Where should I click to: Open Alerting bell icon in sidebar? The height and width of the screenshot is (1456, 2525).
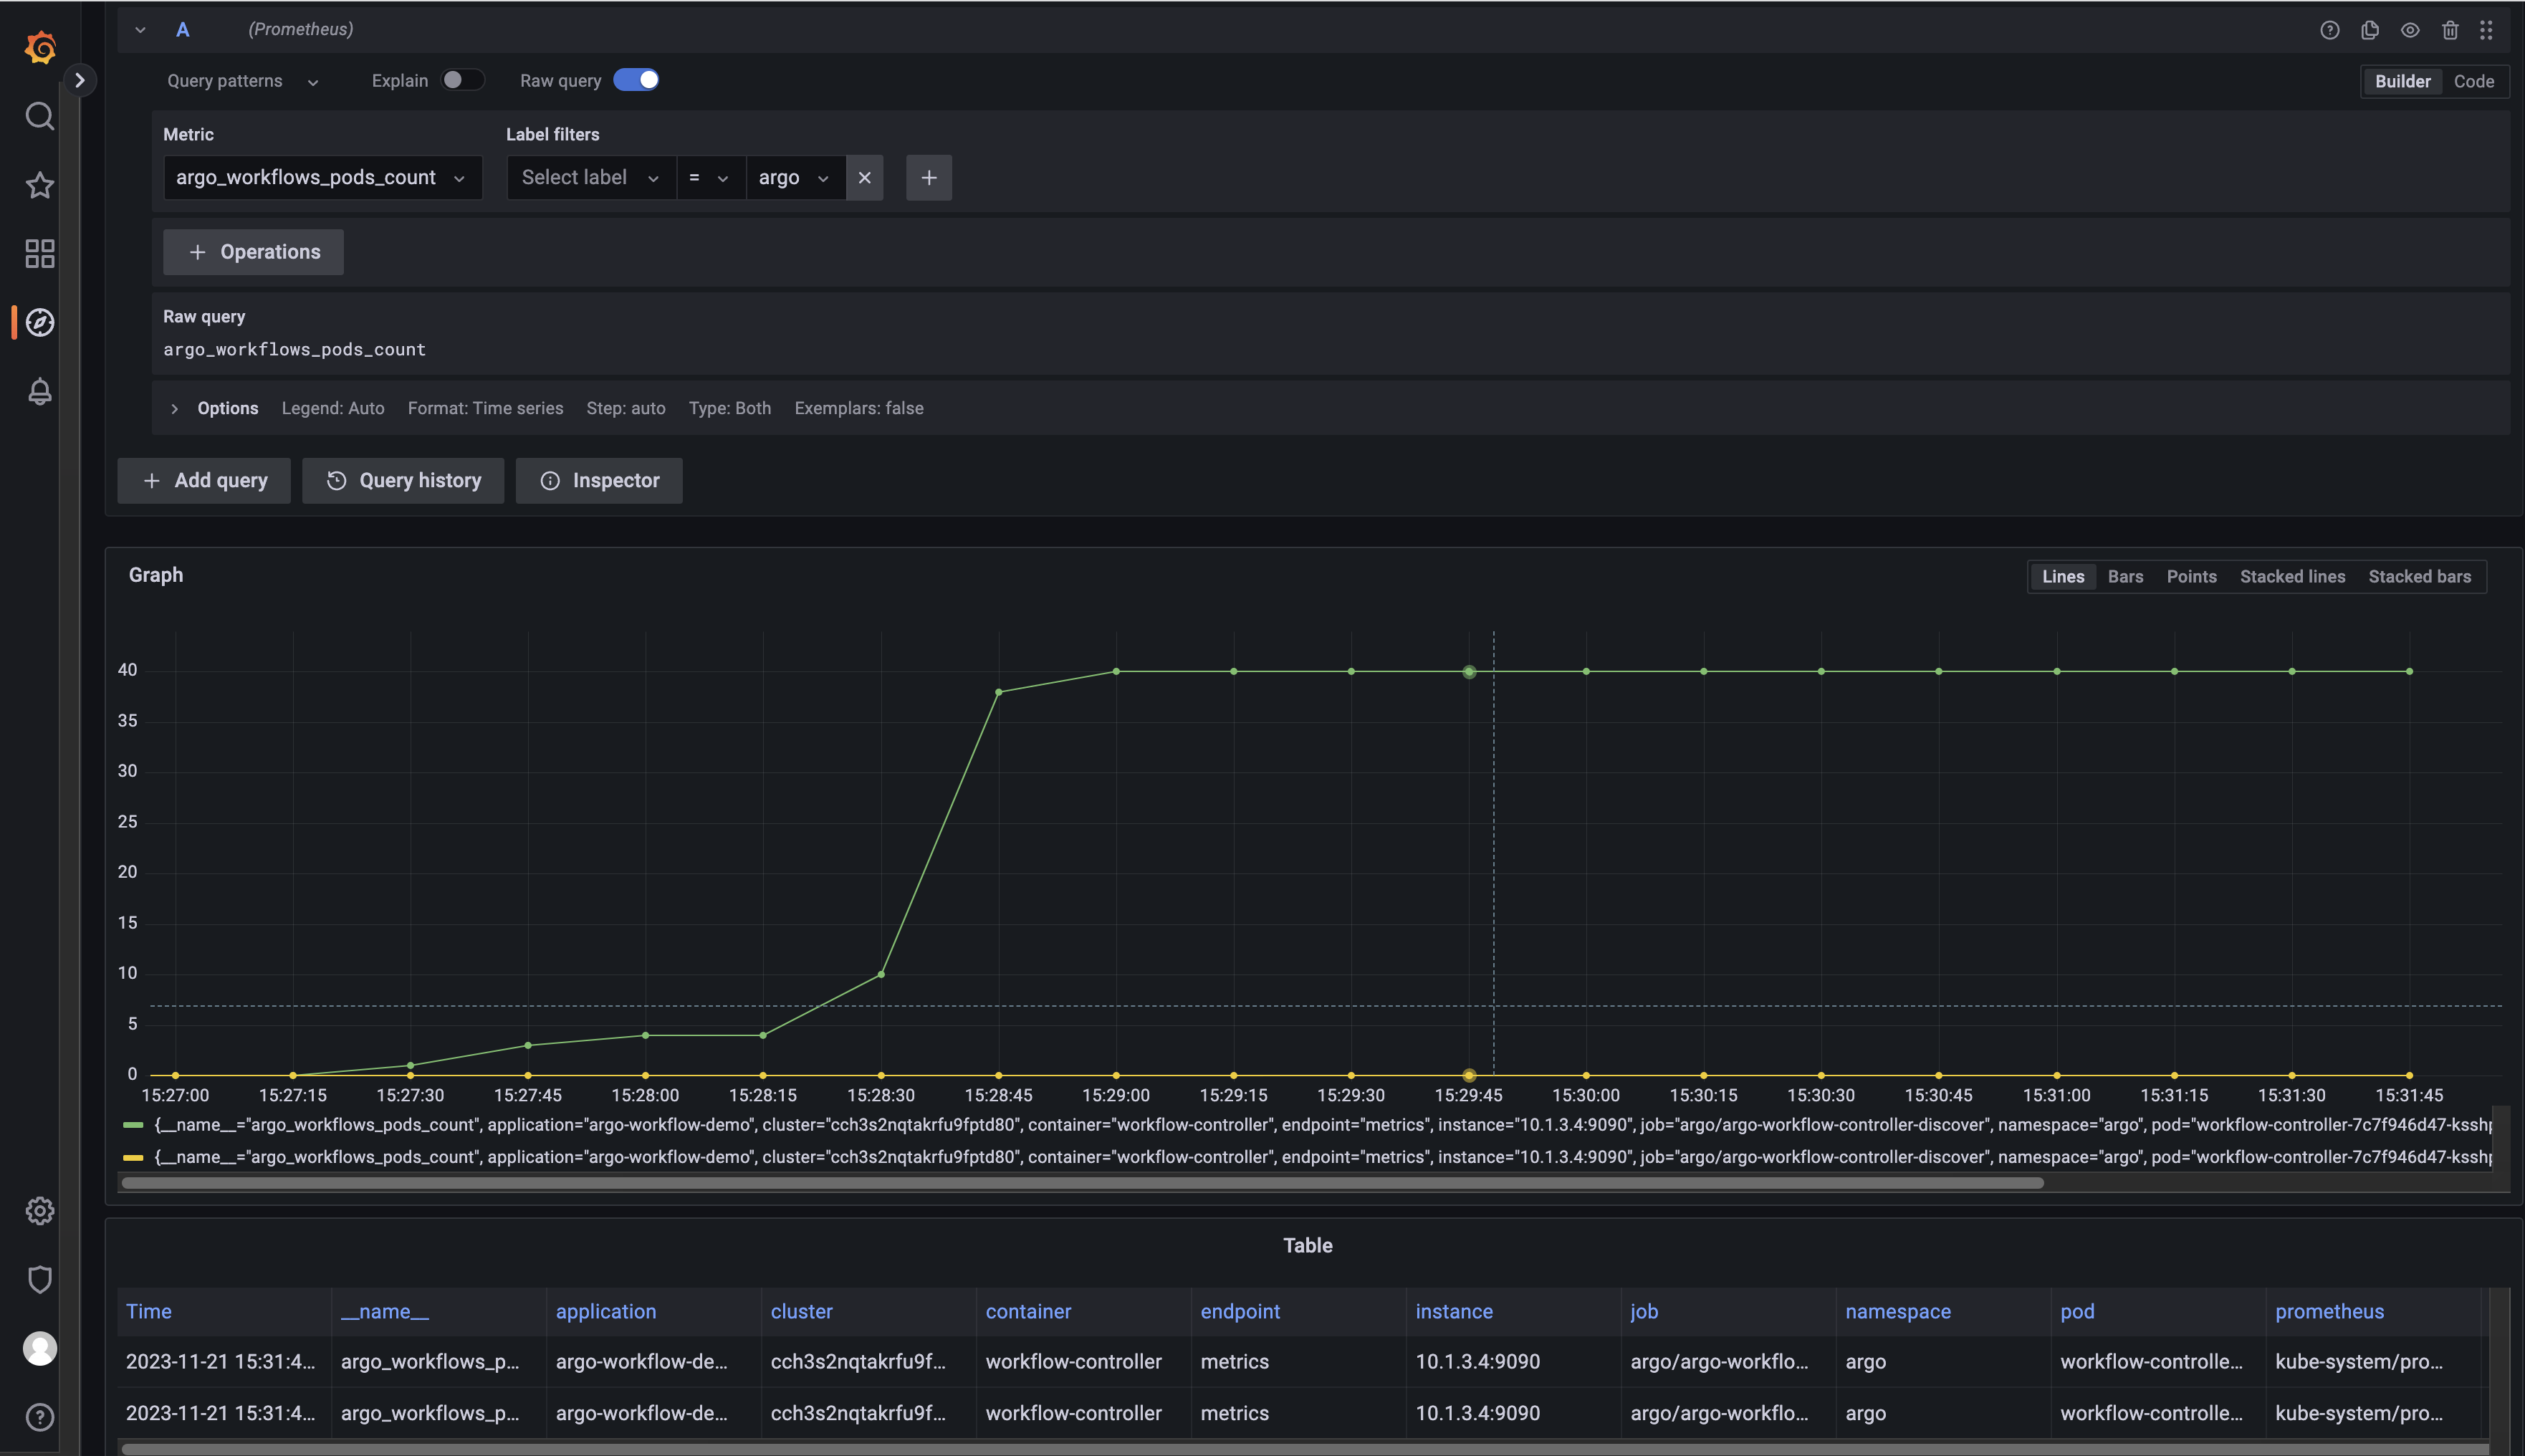click(x=40, y=391)
